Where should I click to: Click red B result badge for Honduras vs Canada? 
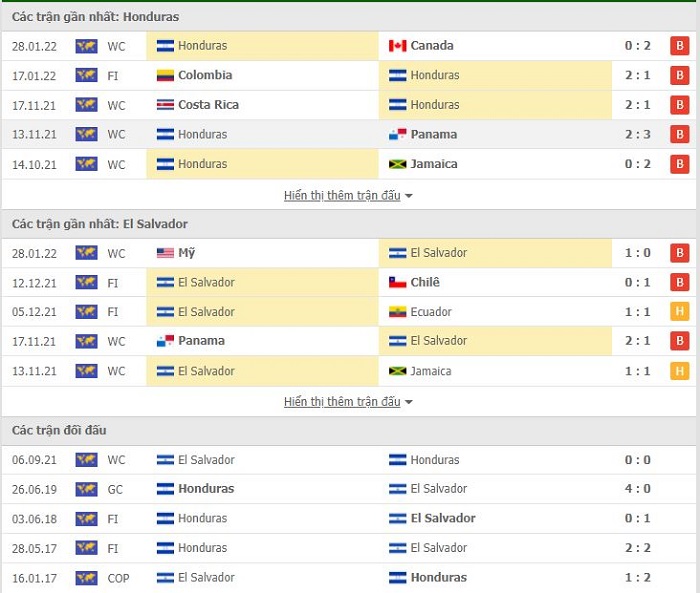679,46
